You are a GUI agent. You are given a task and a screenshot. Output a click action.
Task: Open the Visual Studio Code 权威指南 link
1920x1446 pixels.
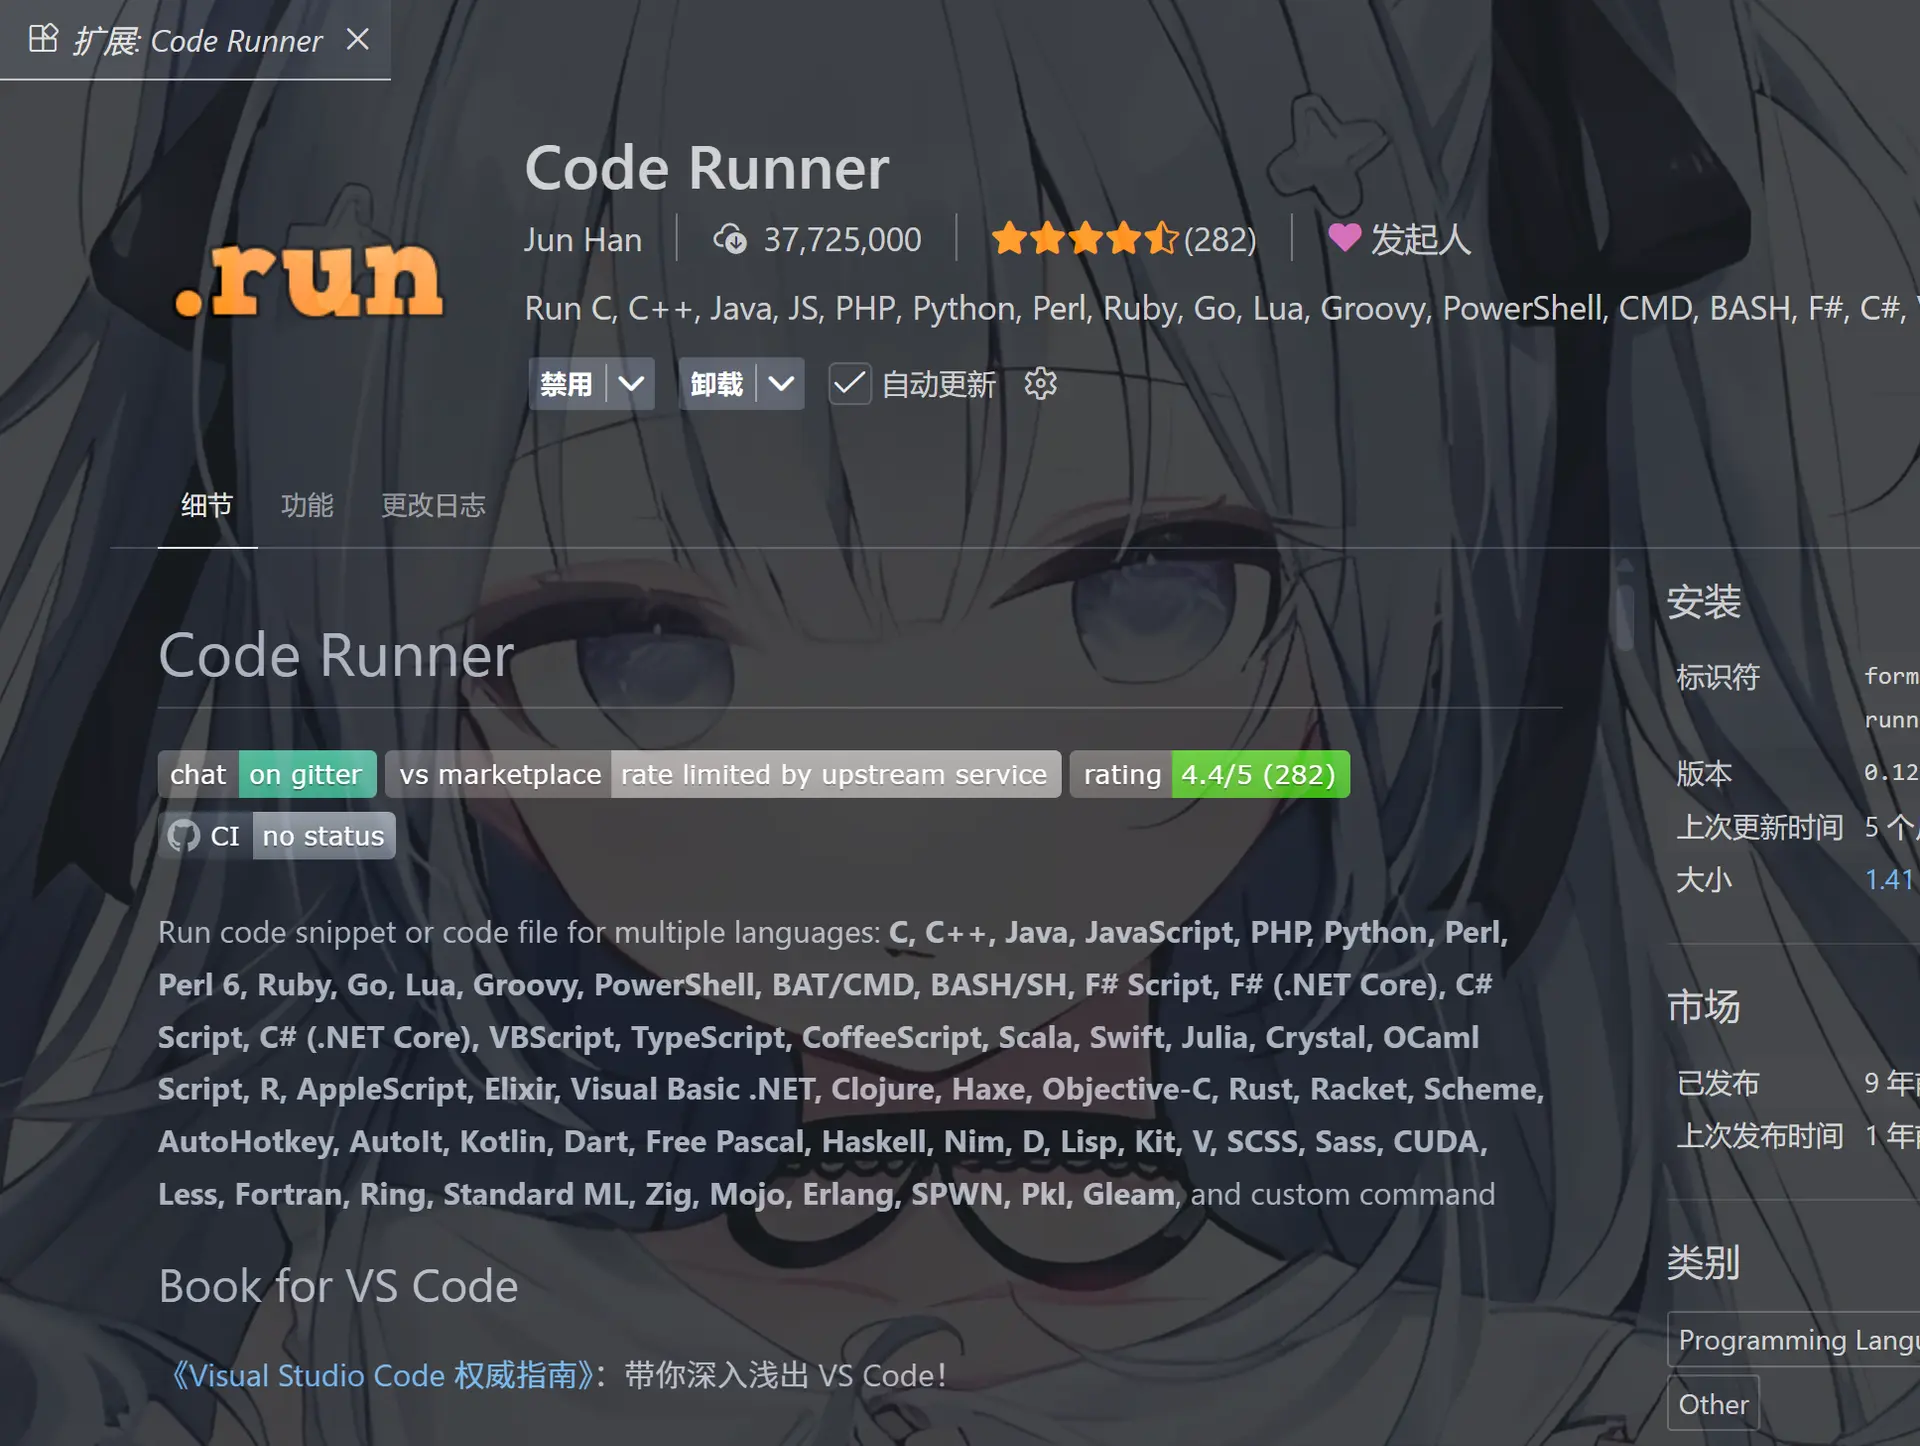pyautogui.click(x=384, y=1375)
